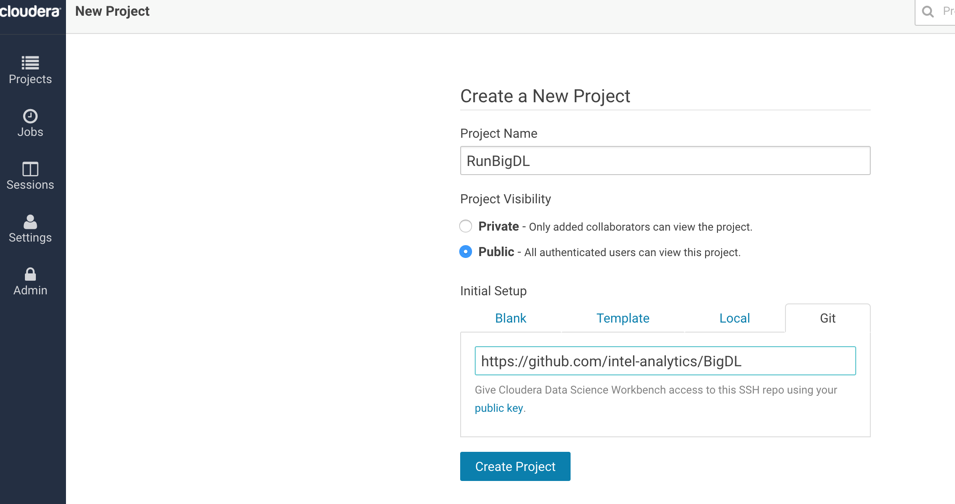Switch to the Blank setup tab
The image size is (955, 504).
(x=510, y=318)
